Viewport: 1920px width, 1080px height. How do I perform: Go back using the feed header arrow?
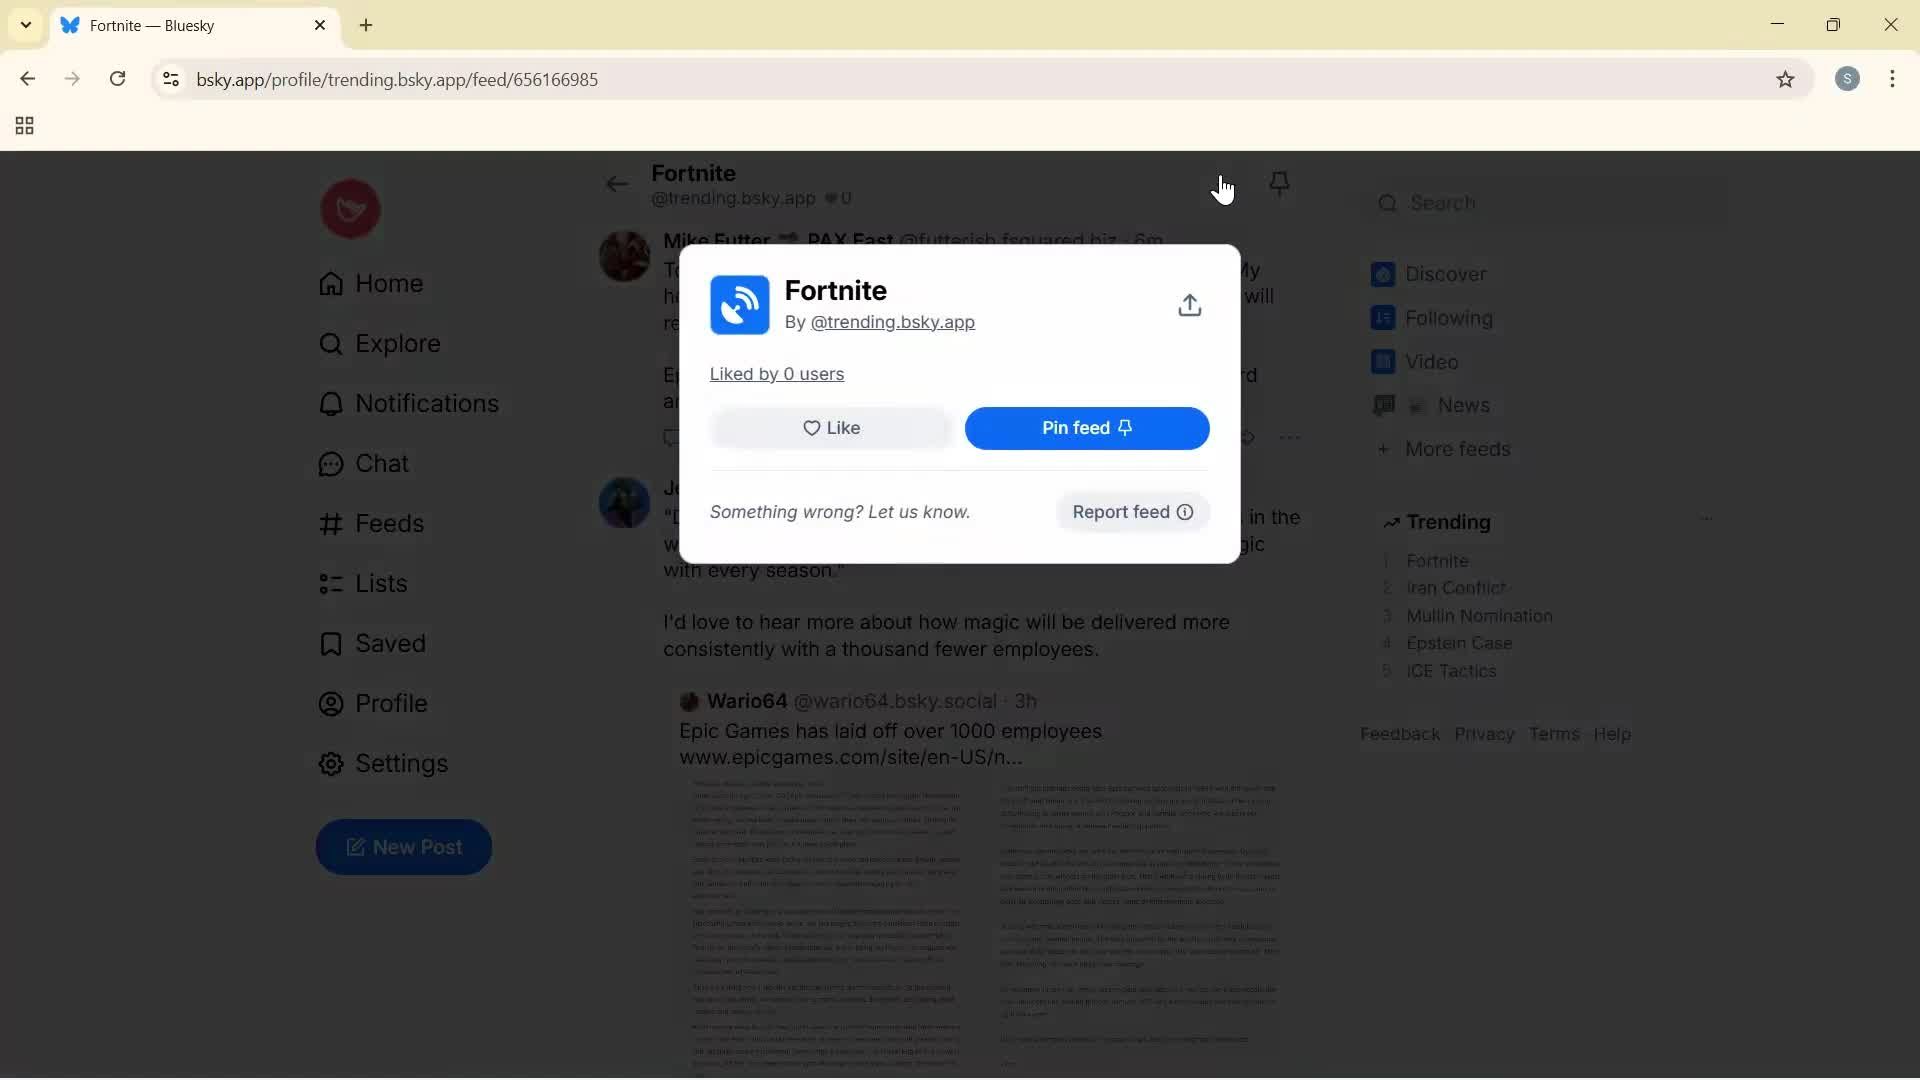click(617, 184)
